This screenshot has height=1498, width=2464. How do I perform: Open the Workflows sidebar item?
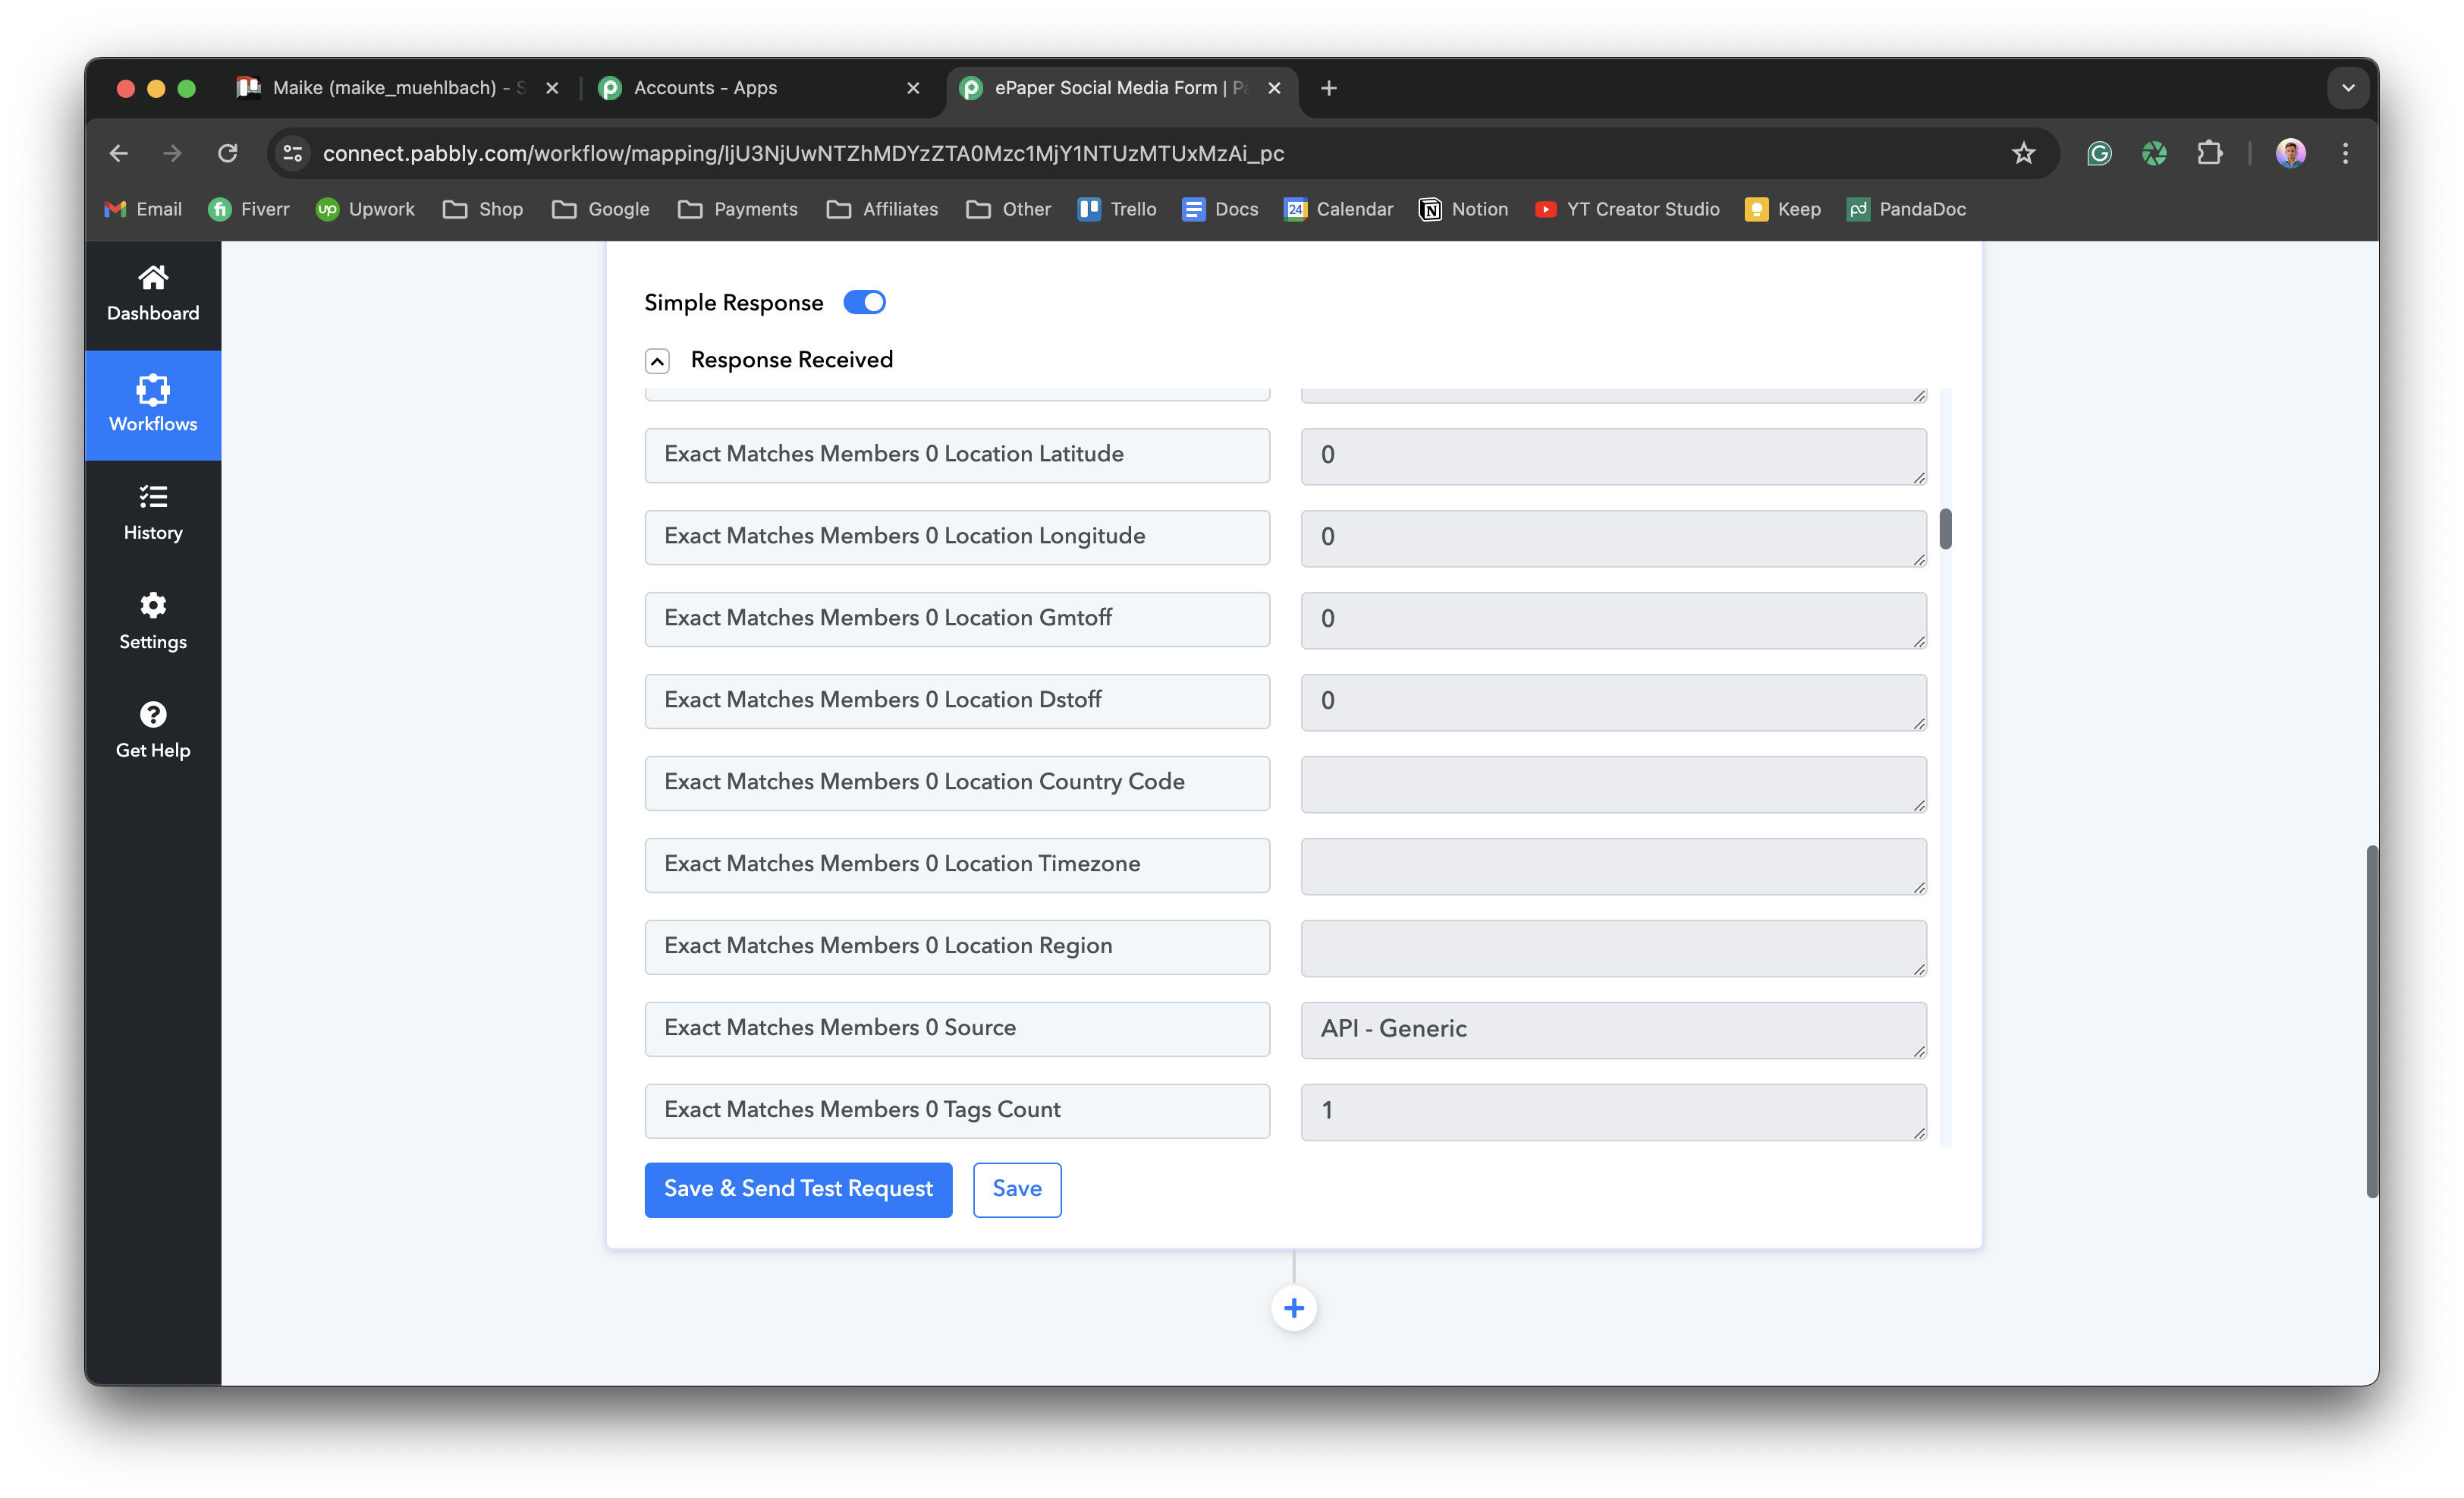pyautogui.click(x=153, y=404)
